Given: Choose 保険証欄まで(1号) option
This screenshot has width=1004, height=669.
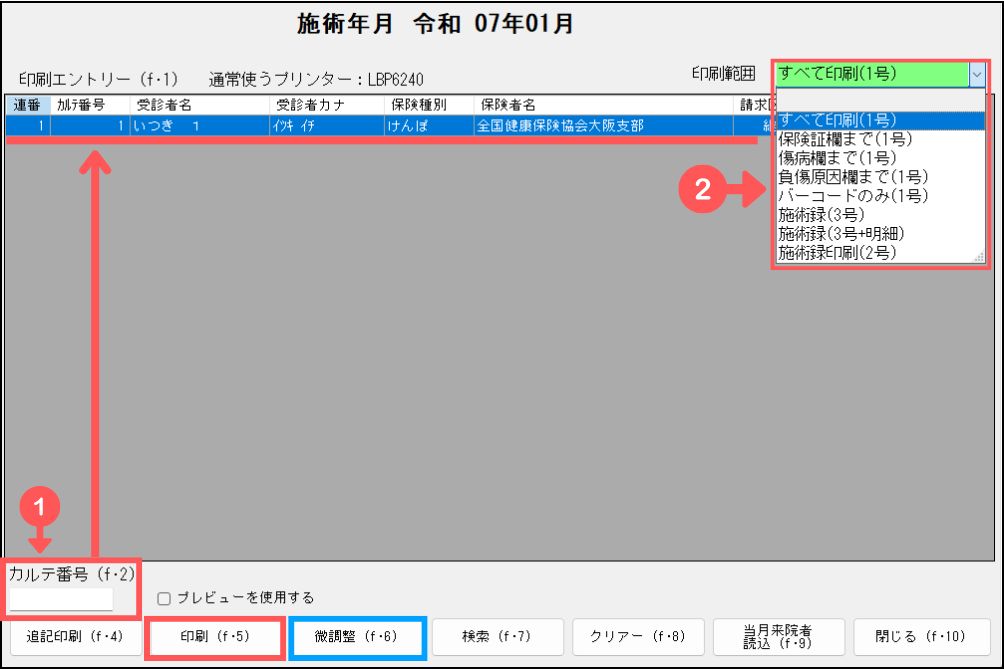Looking at the screenshot, I should coord(836,140).
